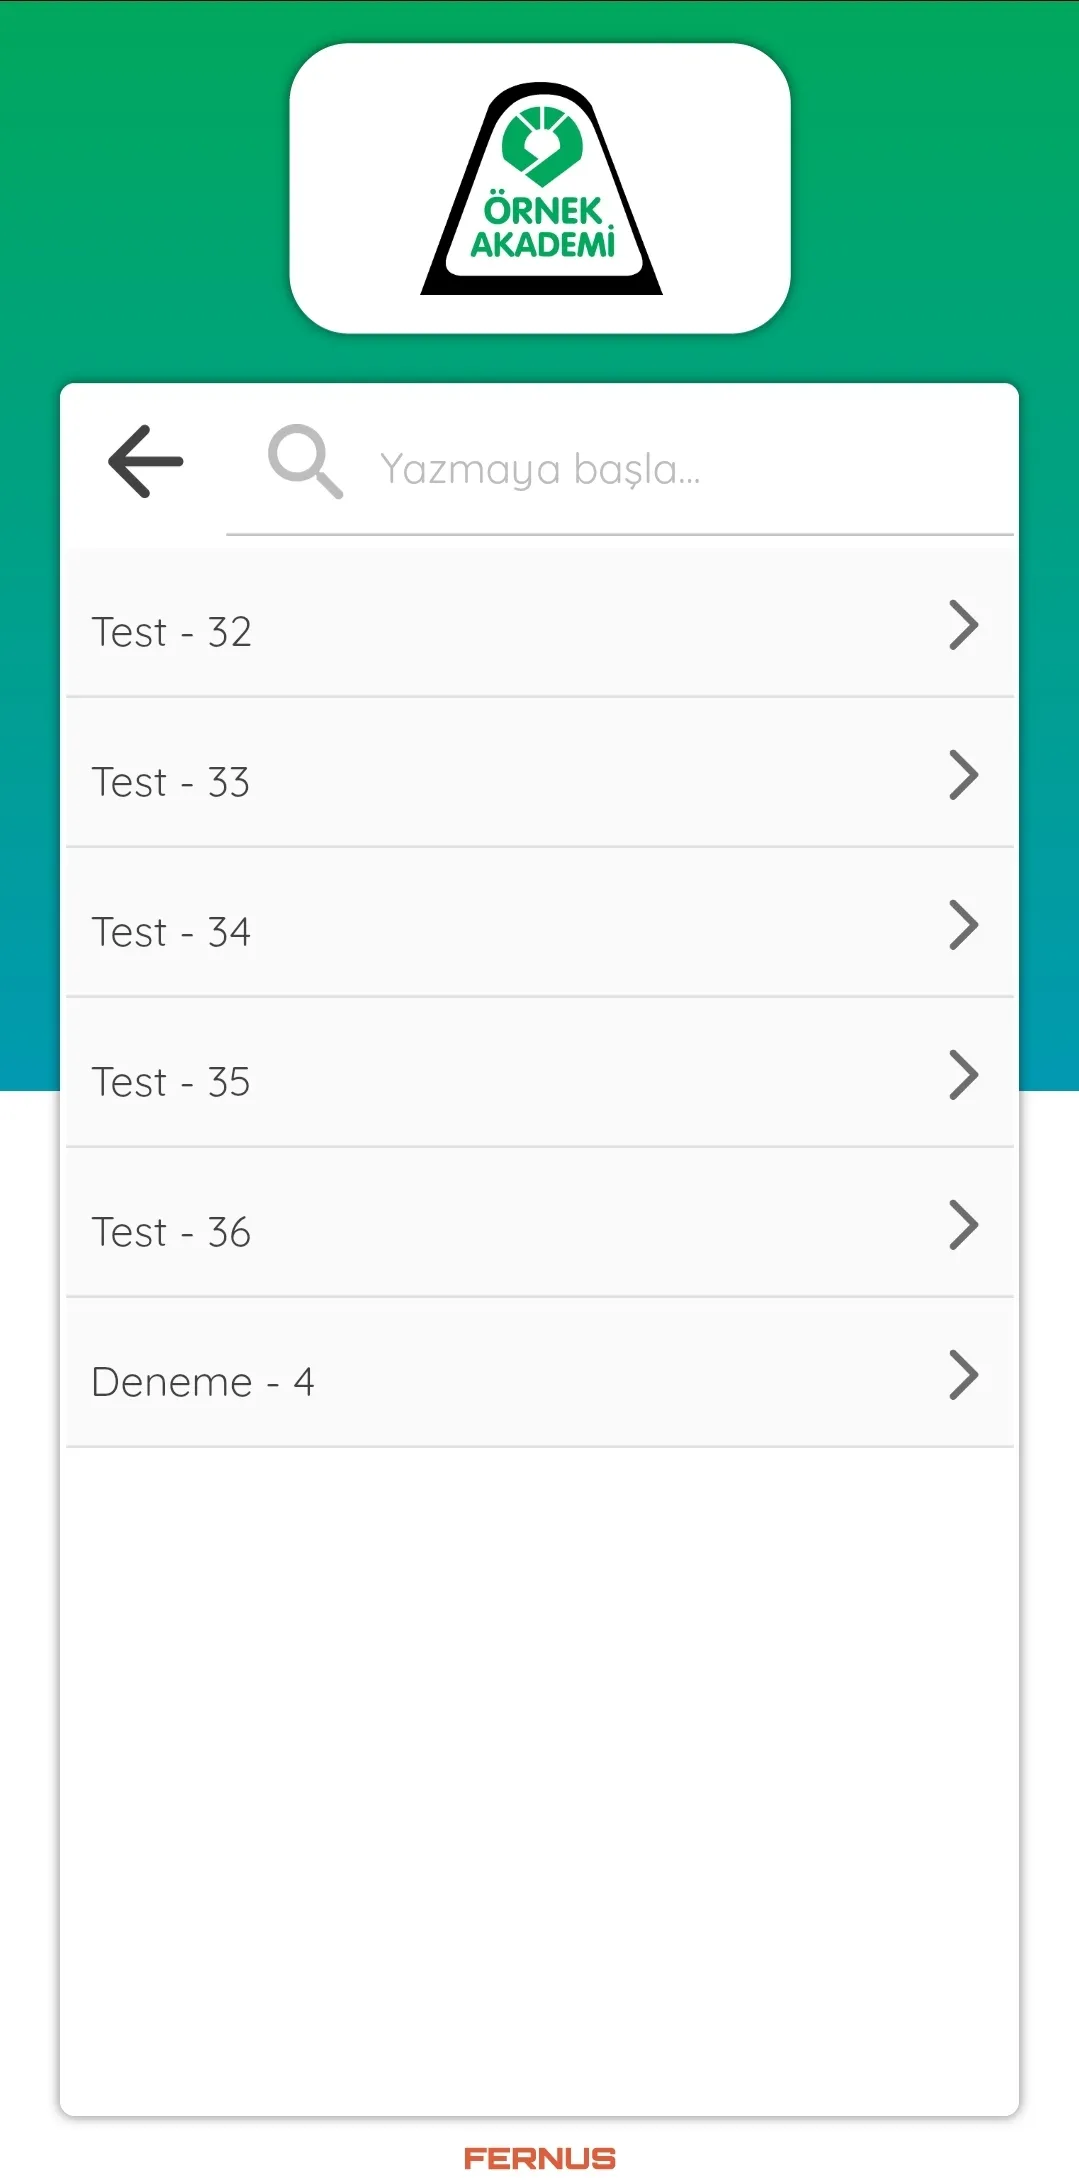Tap the Örnek Akademi logo
1079x2184 pixels.
[541, 188]
